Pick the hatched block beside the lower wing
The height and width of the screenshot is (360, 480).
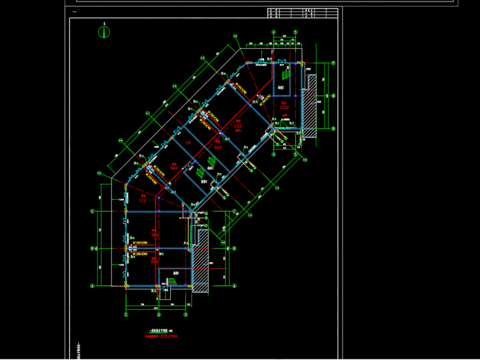pos(201,261)
